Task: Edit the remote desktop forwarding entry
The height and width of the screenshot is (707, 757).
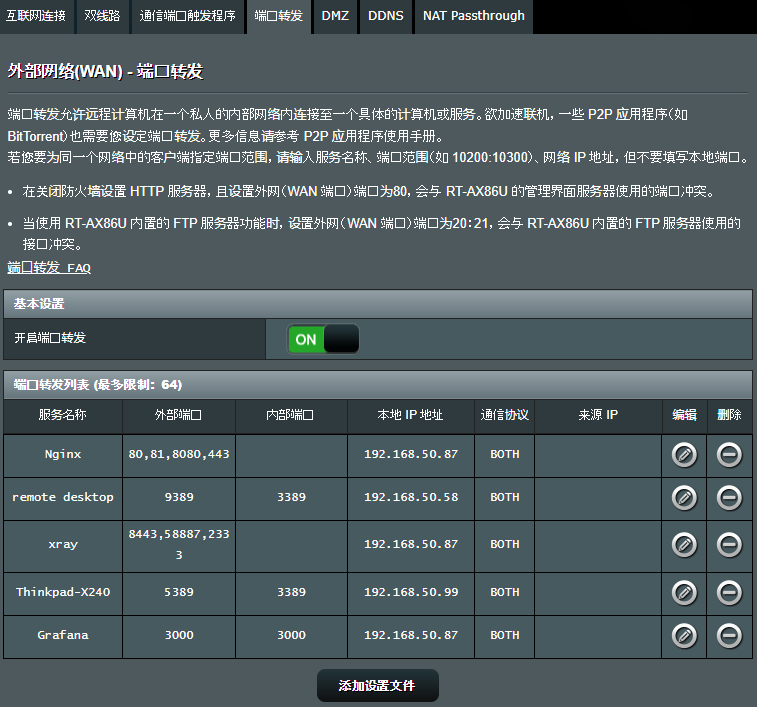Action: (x=684, y=497)
